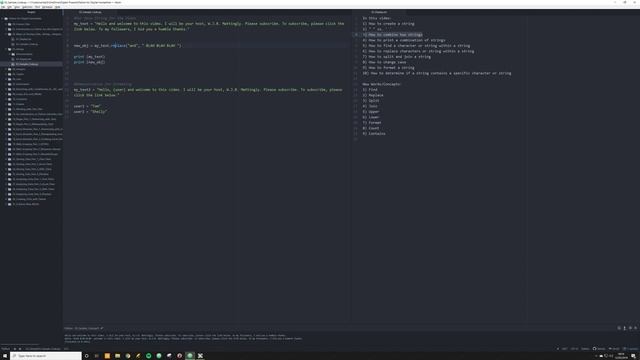Click the "2) Replace" line
Image resolution: width=640 pixels, height=360 pixels.
click(x=373, y=95)
